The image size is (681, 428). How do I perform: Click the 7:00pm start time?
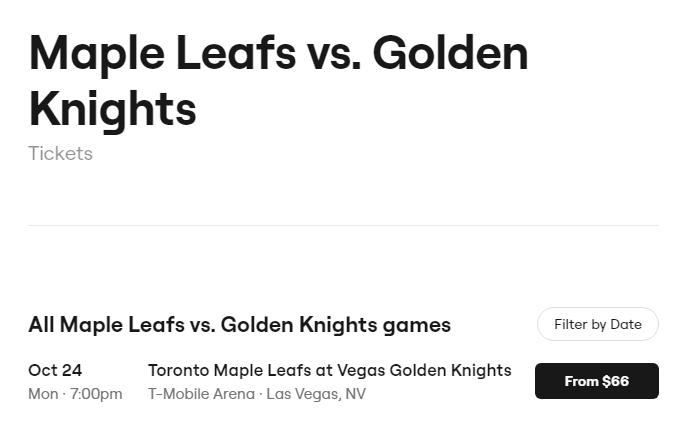(x=96, y=394)
